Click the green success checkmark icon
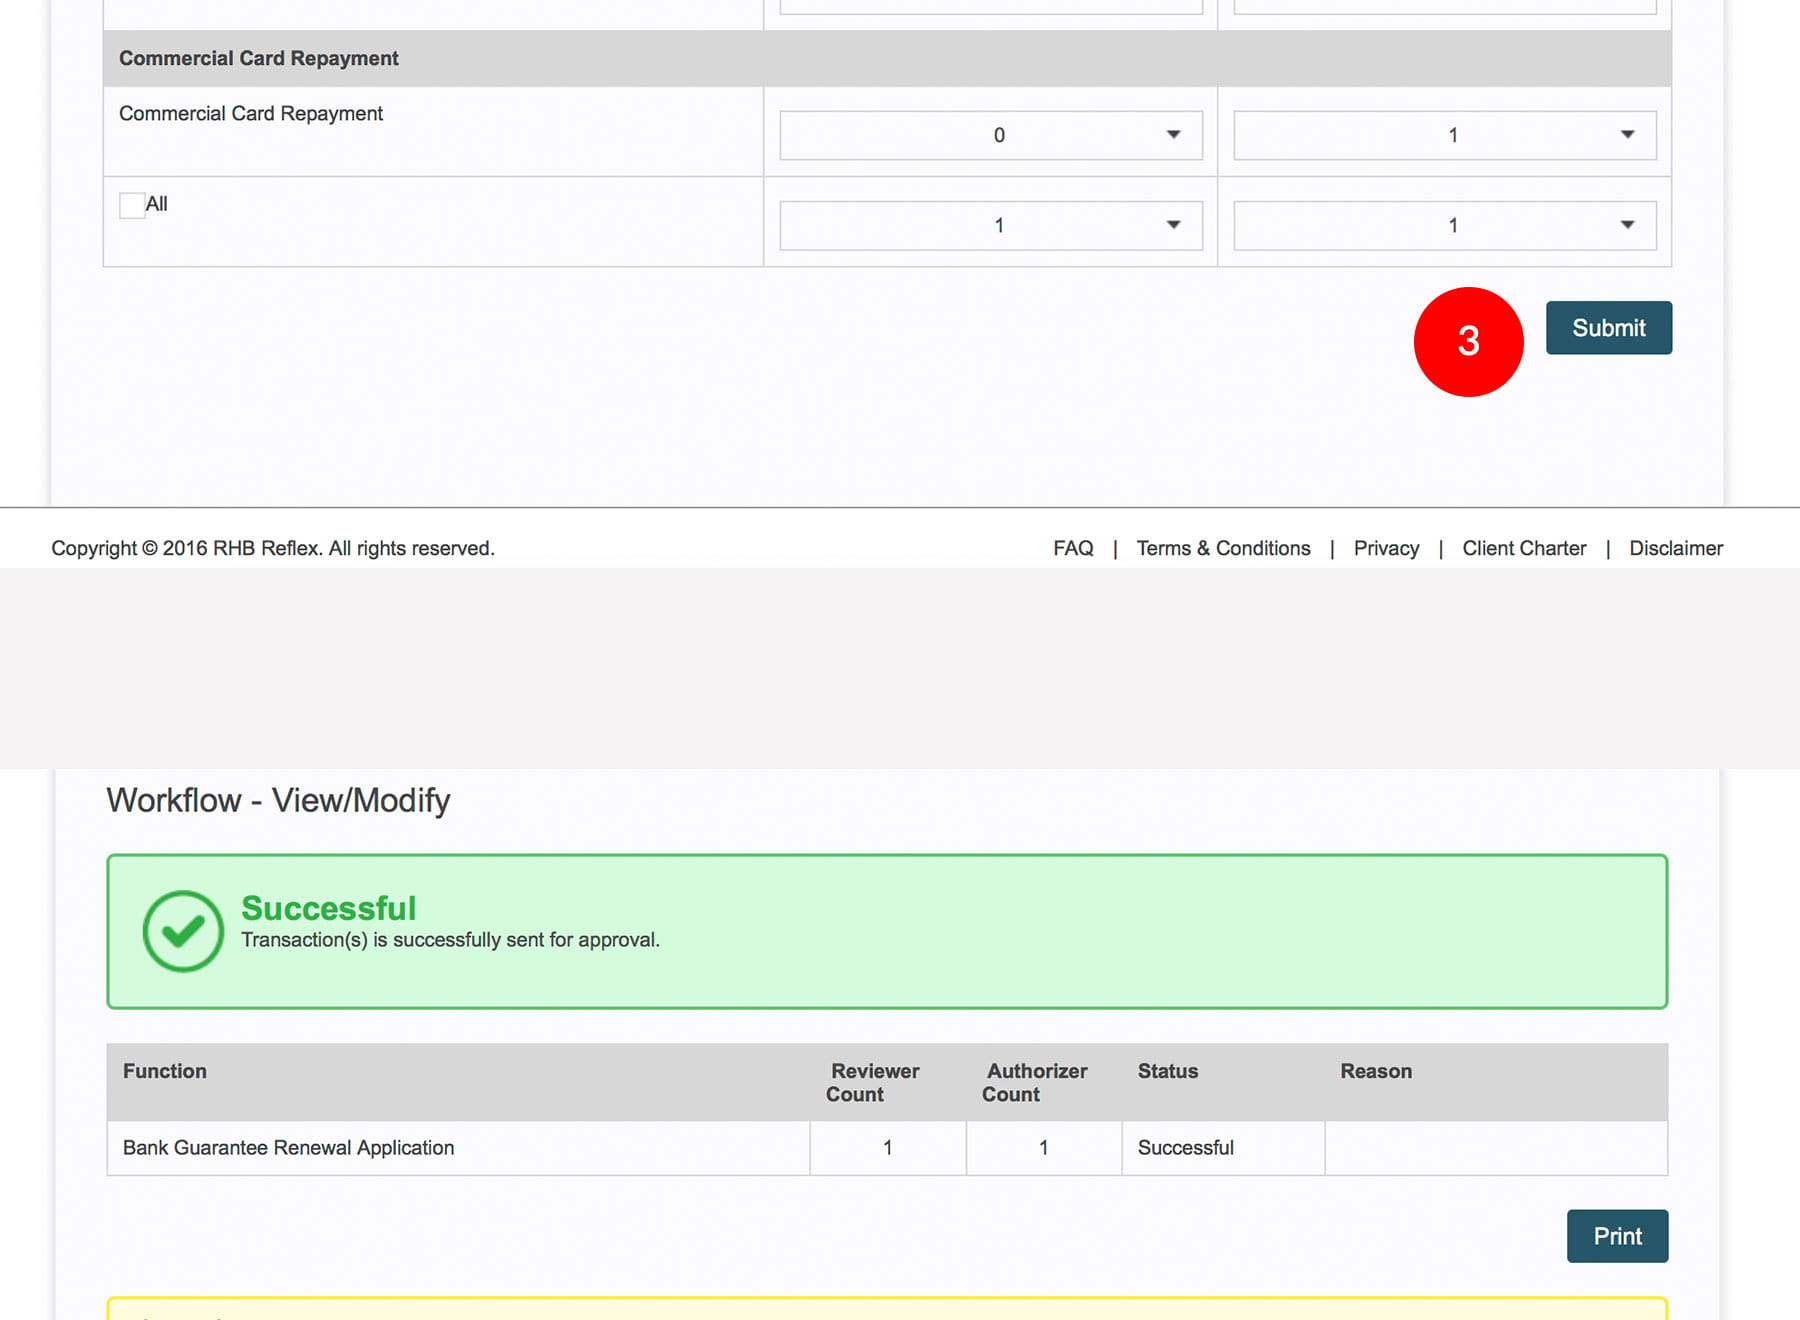Viewport: 1800px width, 1320px height. (183, 931)
